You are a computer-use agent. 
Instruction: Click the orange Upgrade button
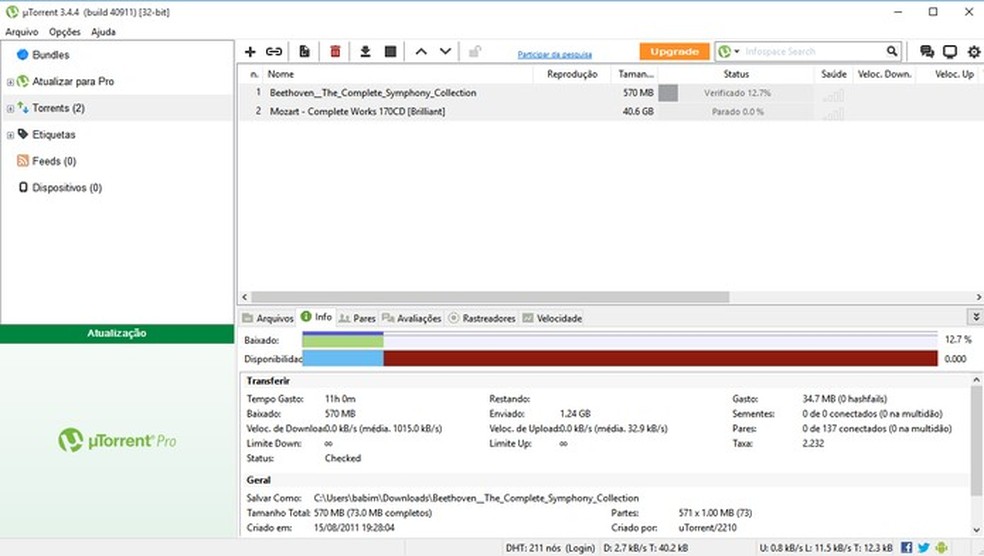tap(675, 51)
